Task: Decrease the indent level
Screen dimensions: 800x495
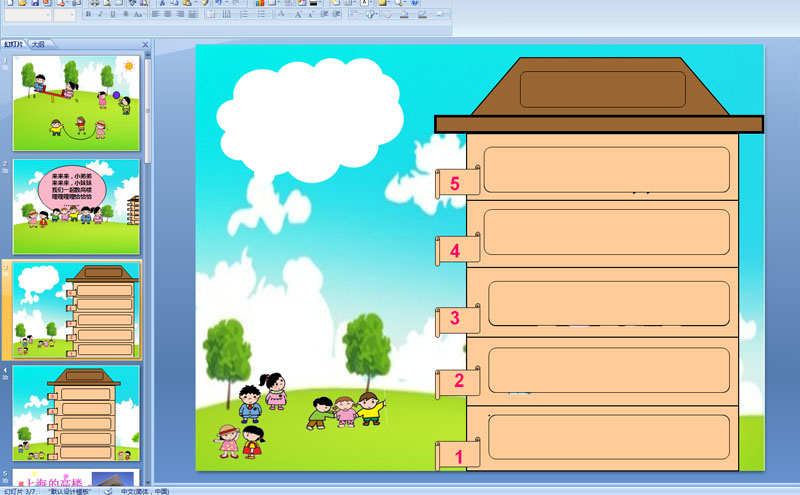Action: click(x=324, y=14)
